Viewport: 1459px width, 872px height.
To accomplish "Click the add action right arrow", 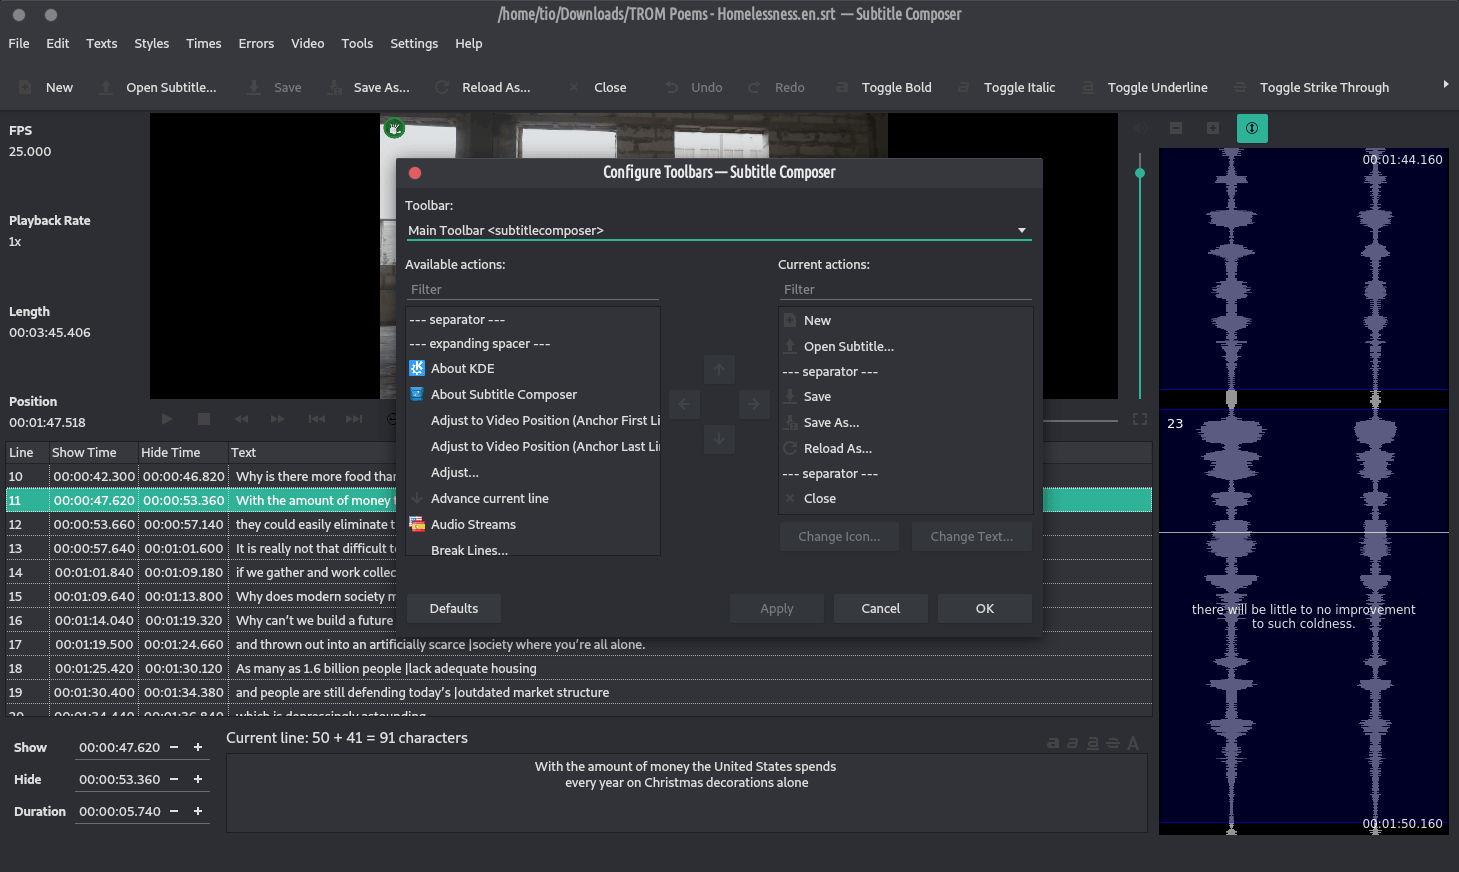I will (754, 404).
